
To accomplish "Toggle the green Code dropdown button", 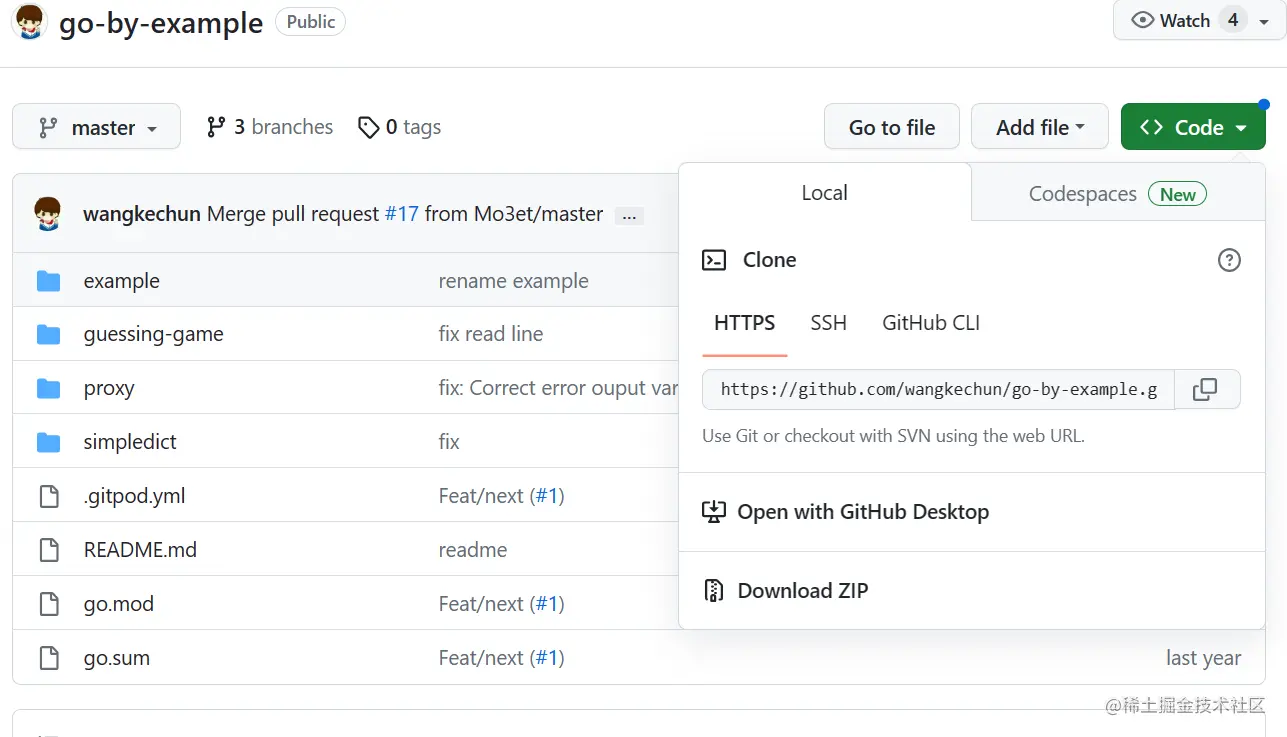I will 1192,127.
